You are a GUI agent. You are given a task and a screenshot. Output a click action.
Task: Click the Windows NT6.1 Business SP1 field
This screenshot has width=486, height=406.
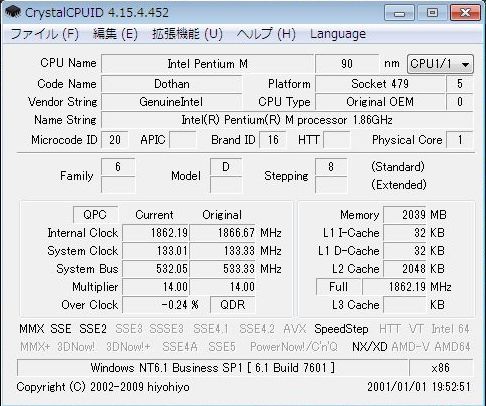pos(213,368)
